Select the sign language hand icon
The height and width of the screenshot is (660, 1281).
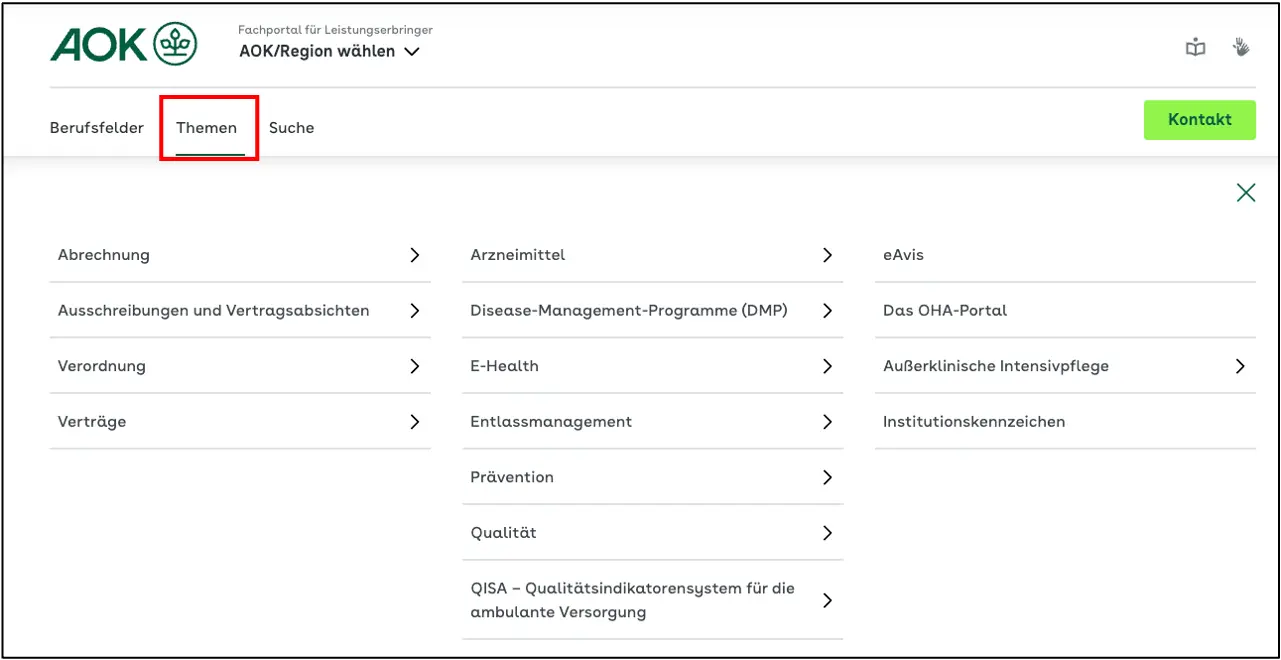[x=1240, y=46]
